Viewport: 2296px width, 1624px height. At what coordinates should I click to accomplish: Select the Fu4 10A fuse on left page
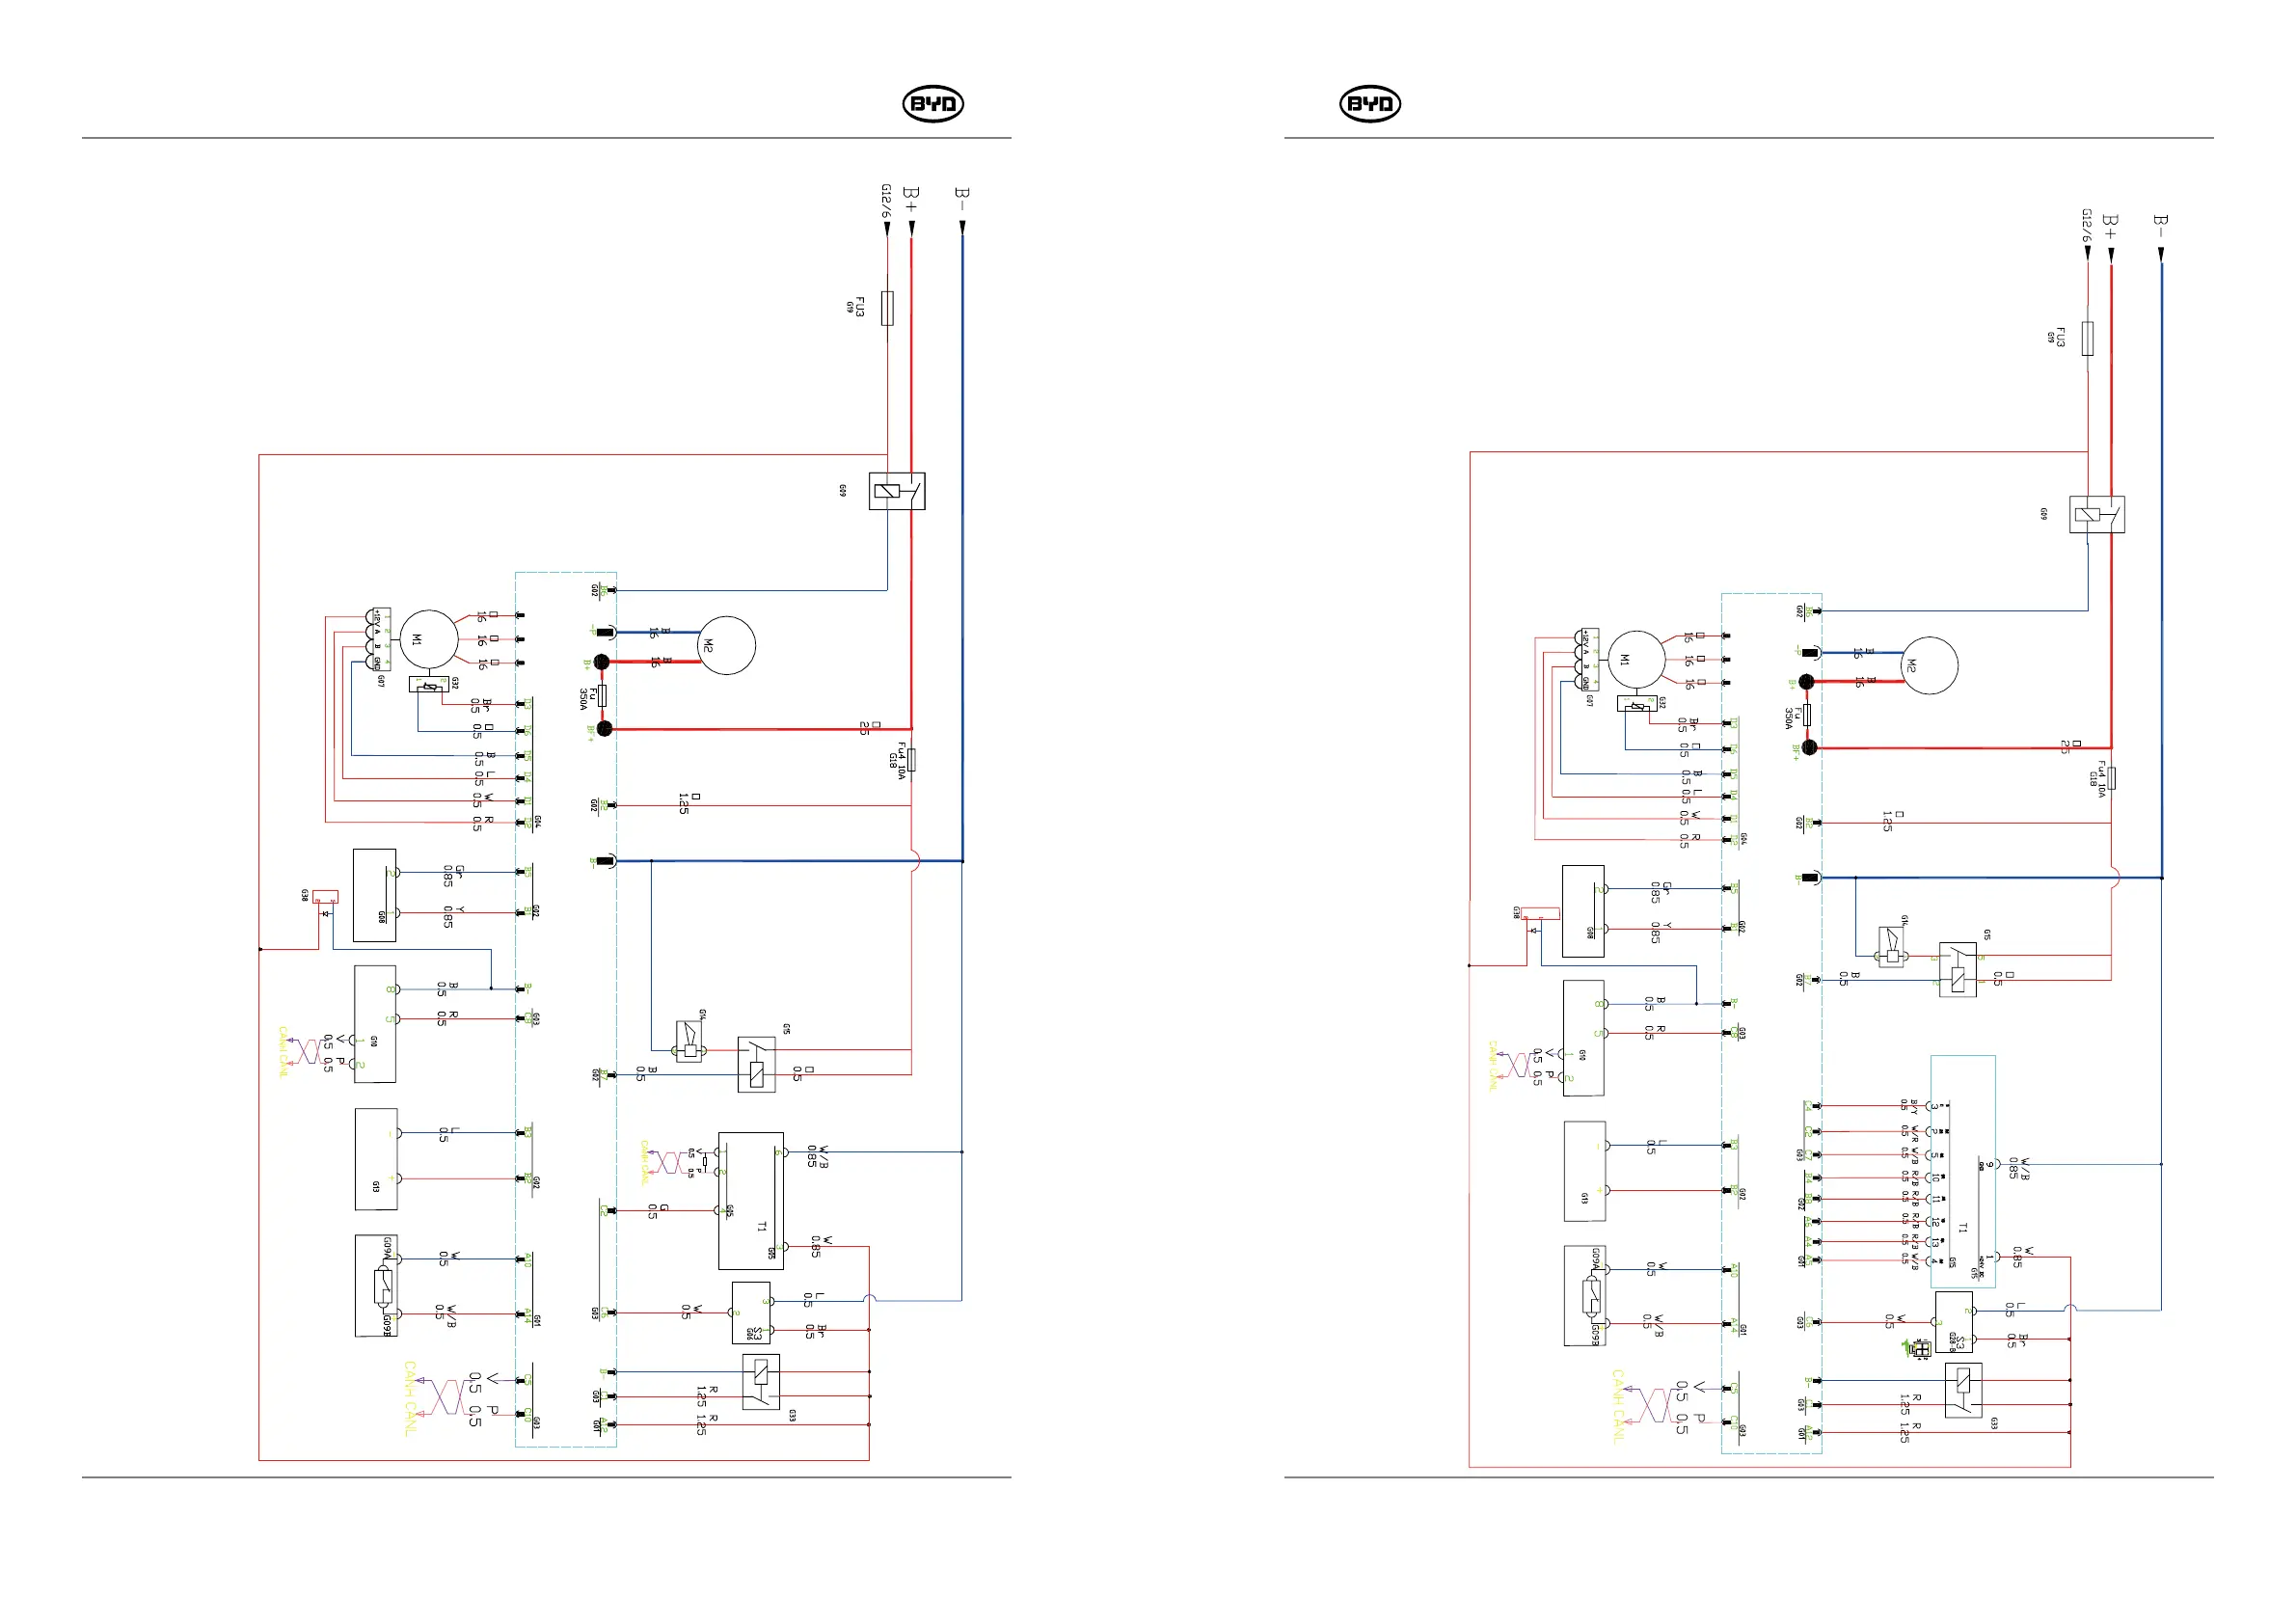pyautogui.click(x=911, y=760)
